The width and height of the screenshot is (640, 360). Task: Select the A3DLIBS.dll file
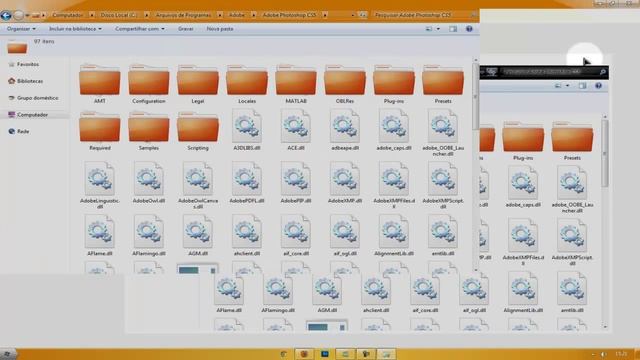pos(247,130)
